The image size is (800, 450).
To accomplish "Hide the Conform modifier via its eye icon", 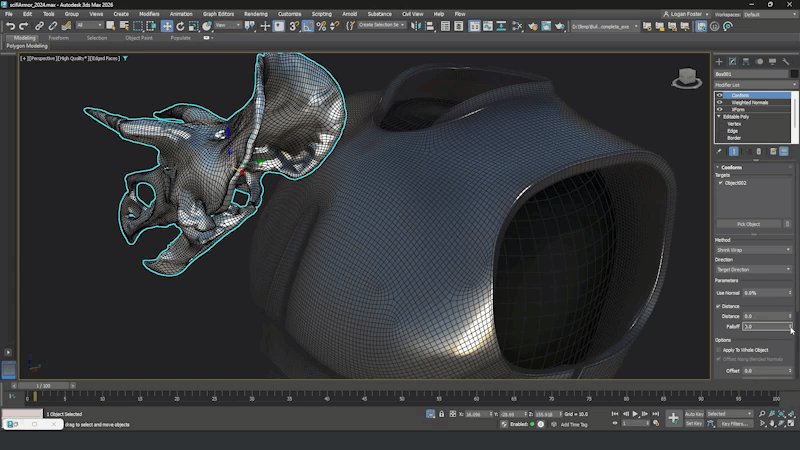I will point(719,95).
